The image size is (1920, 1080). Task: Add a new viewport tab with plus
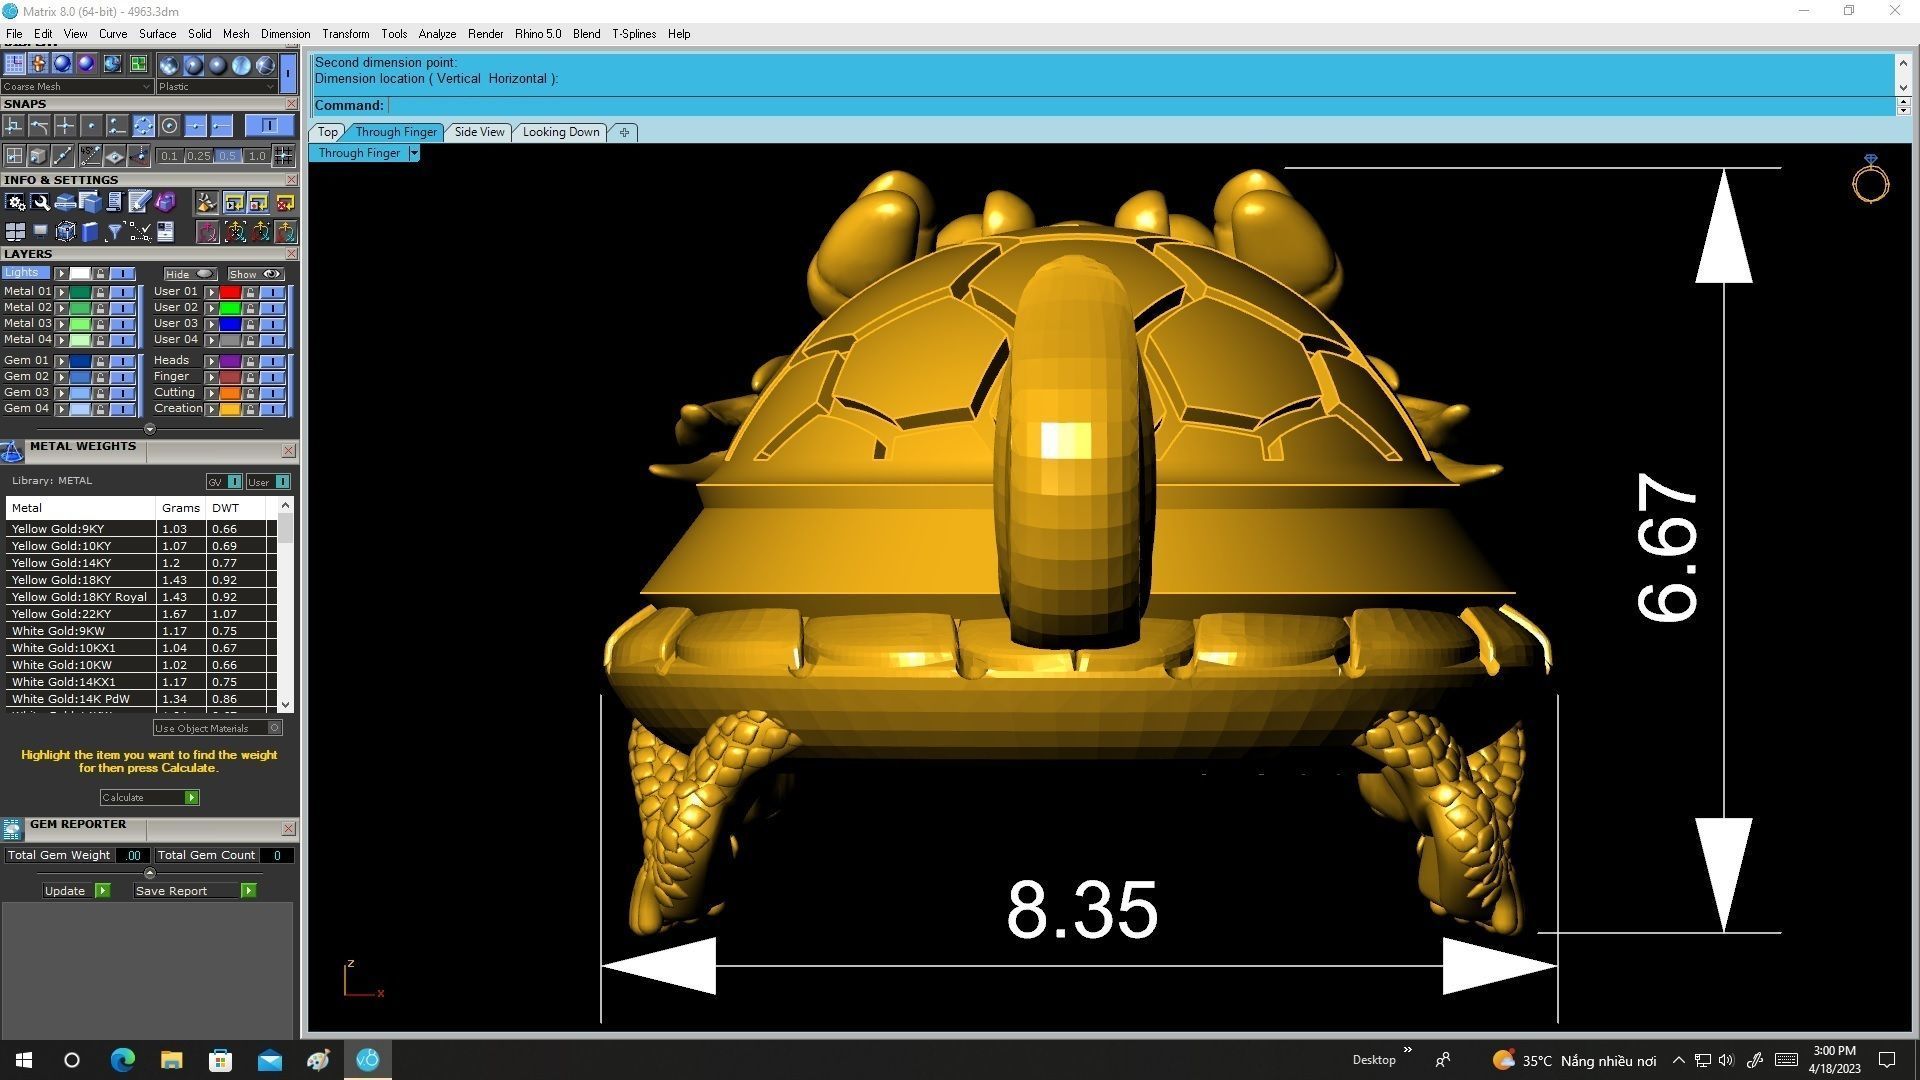(x=624, y=132)
